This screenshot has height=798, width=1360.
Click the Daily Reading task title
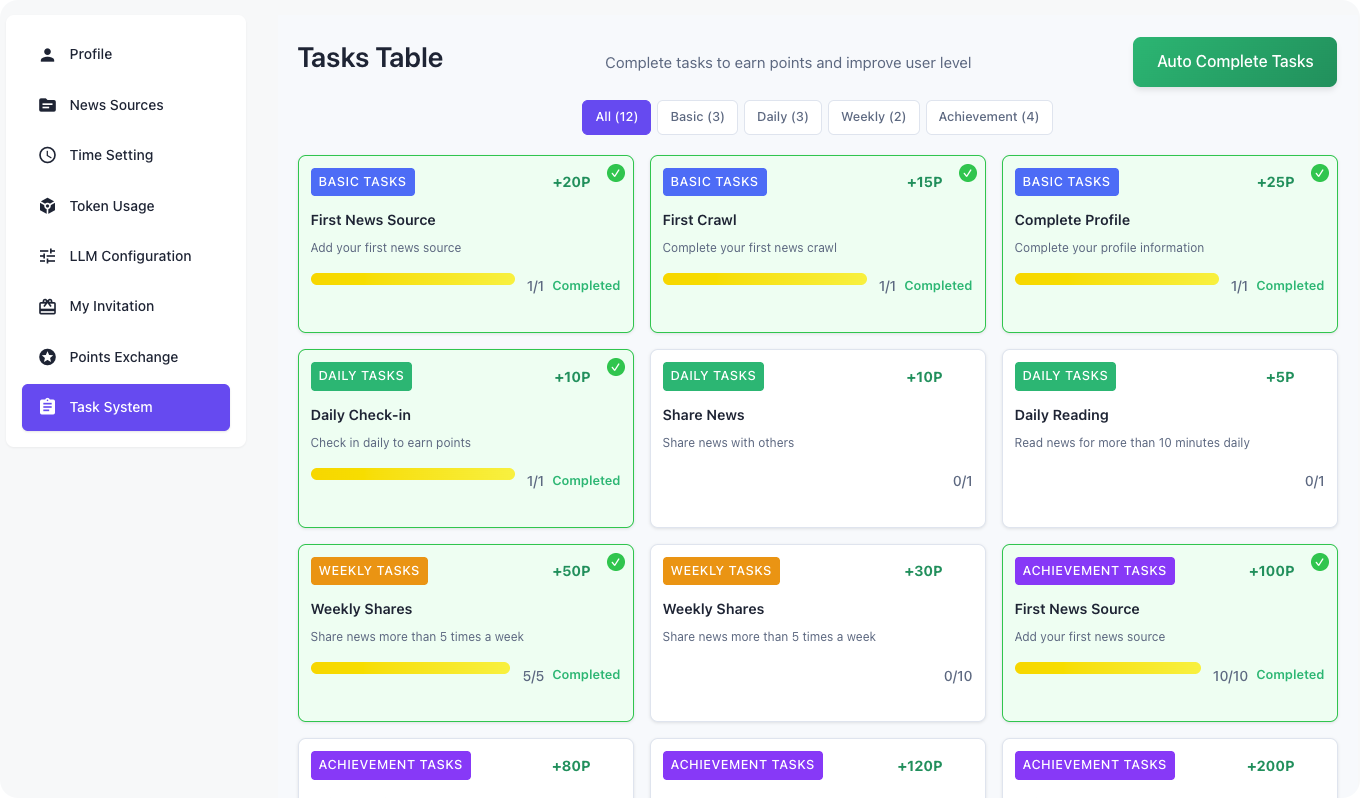click(x=1062, y=415)
